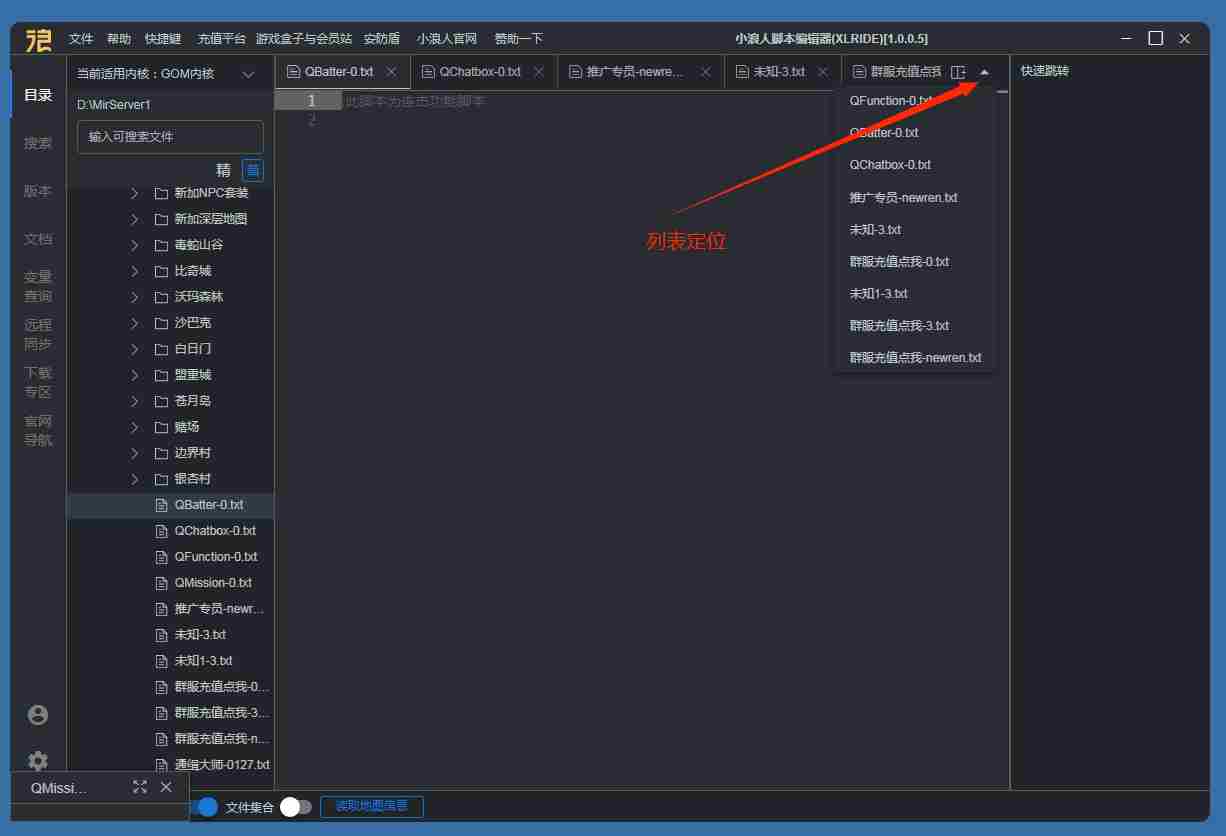Click the 输入可搜索文件 search field
The image size is (1226, 836).
click(x=170, y=137)
